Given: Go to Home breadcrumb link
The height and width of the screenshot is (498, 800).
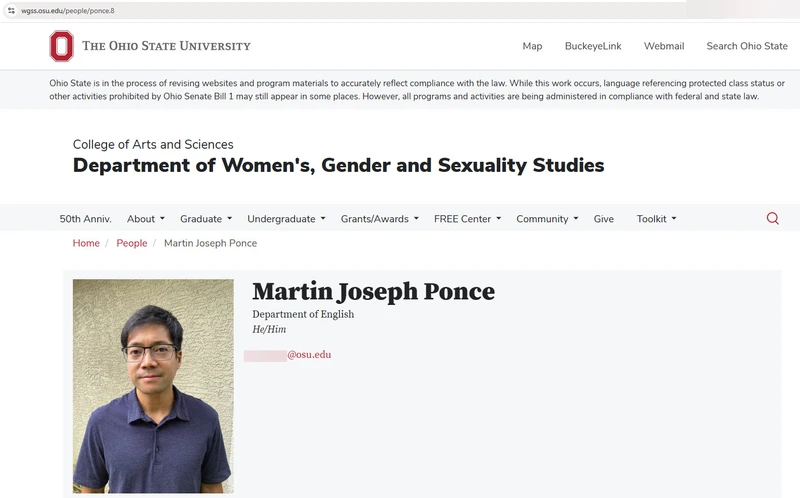Looking at the screenshot, I should coord(86,243).
